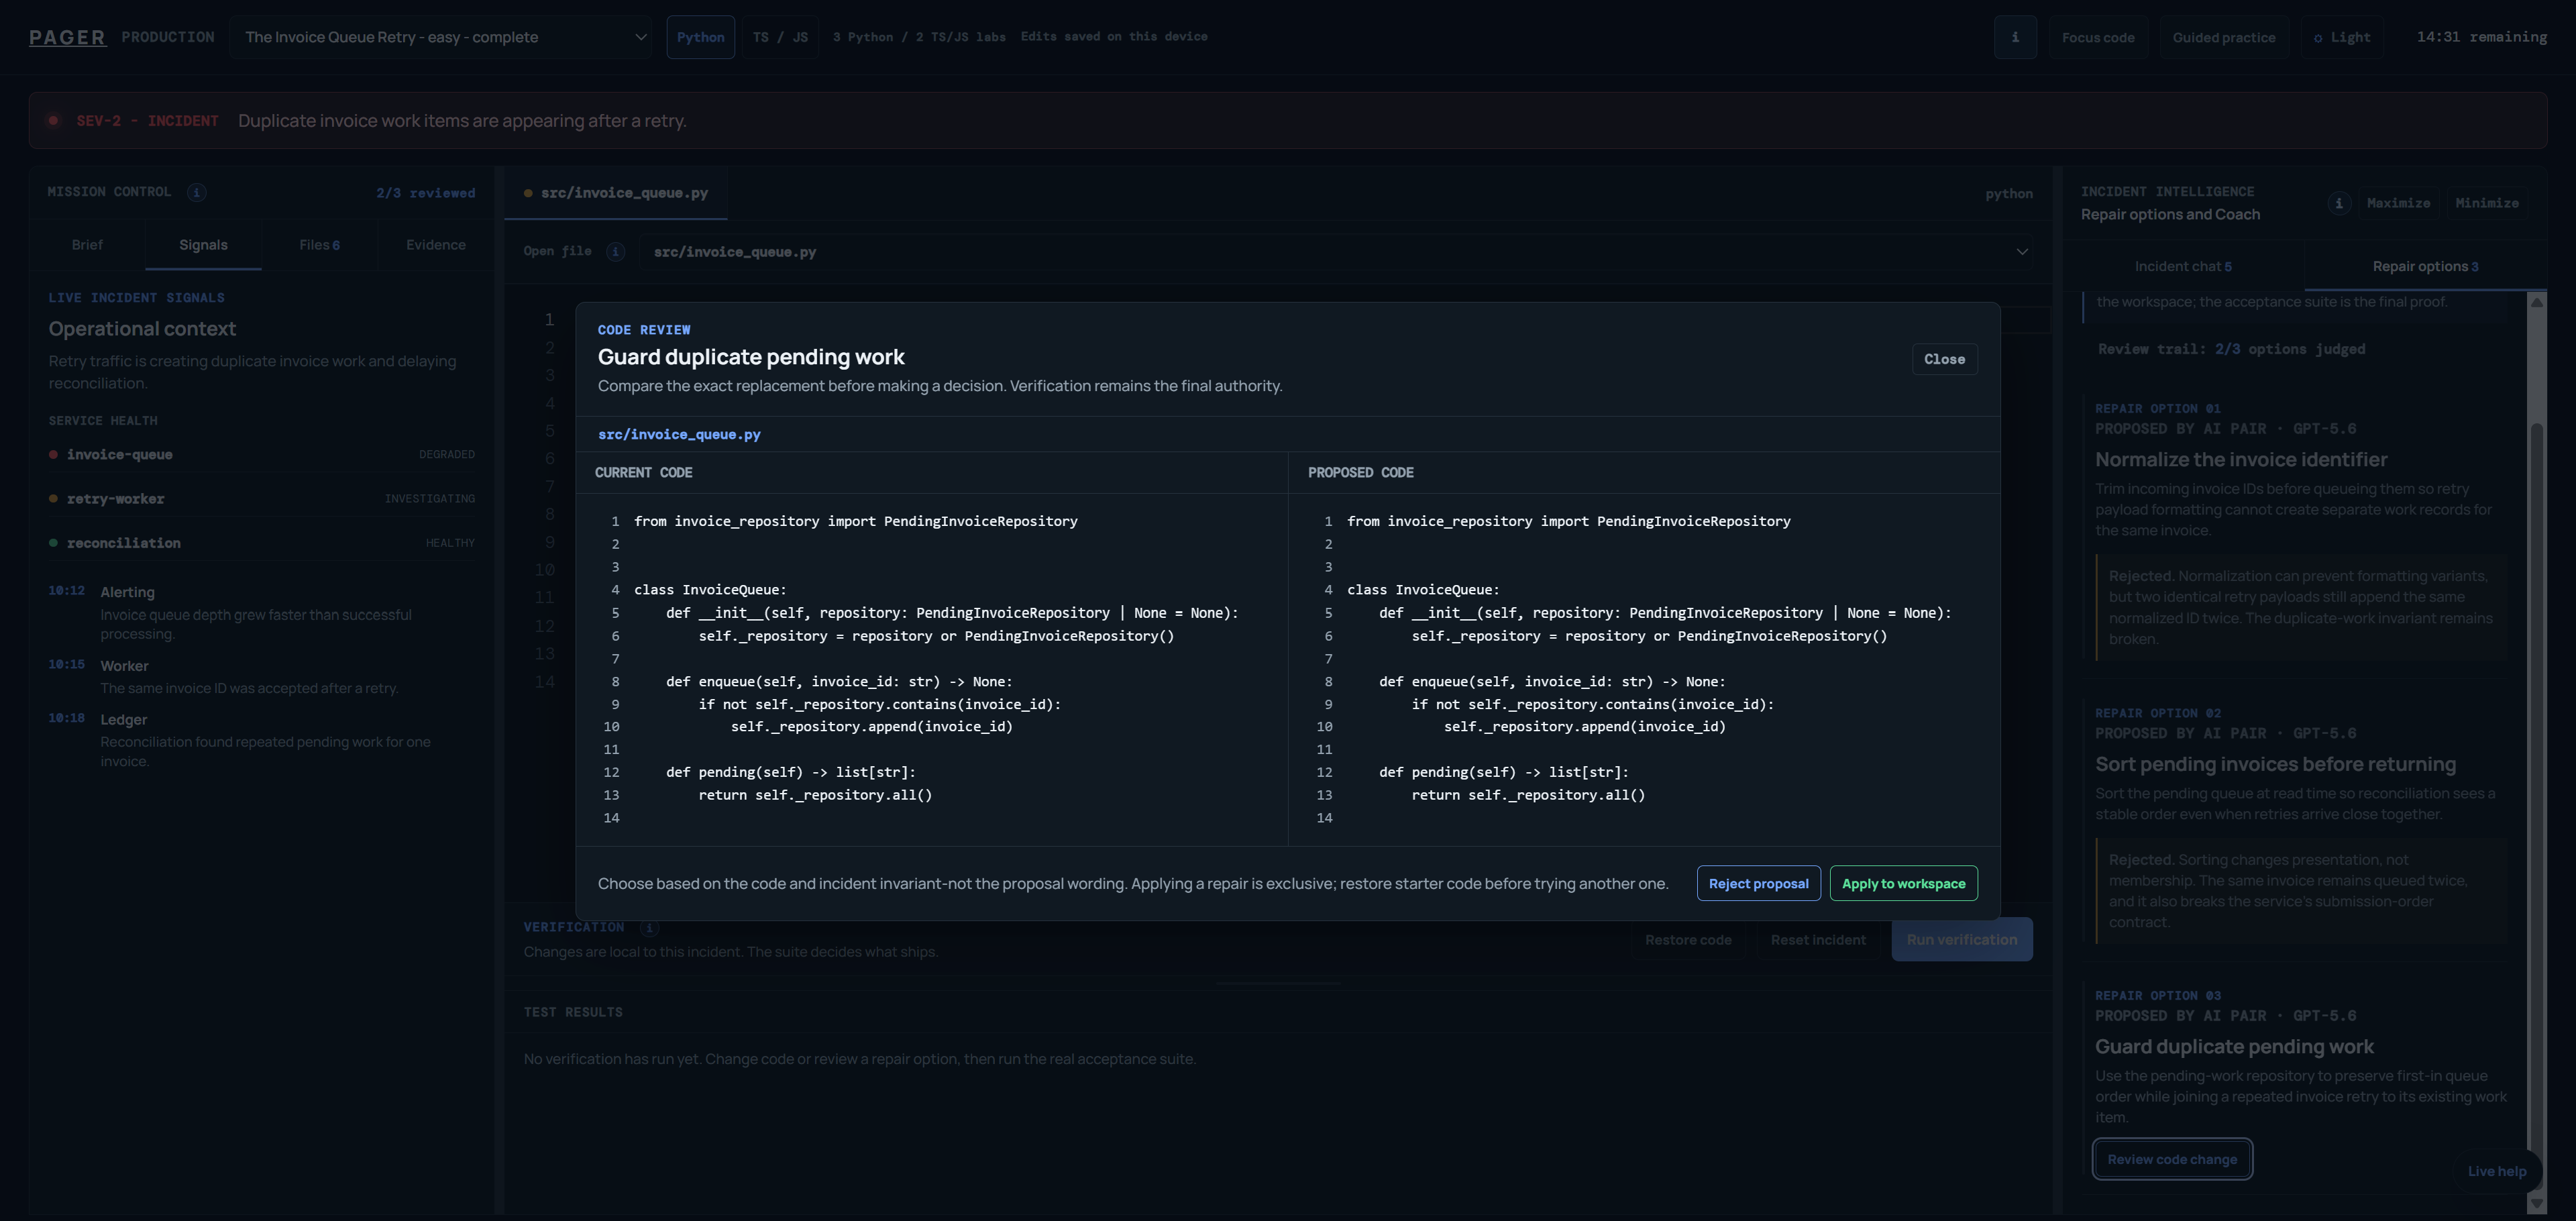This screenshot has width=2576, height=1221.
Task: Click the DEGRADED status label
Action: pyautogui.click(x=447, y=454)
